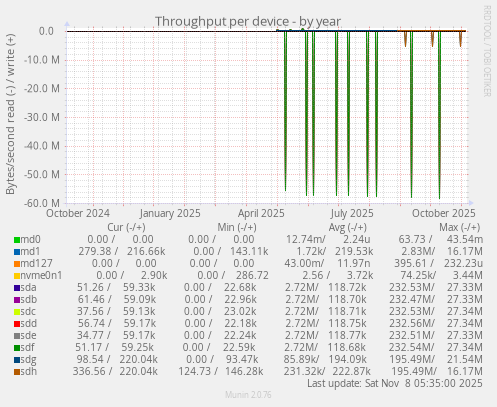Click the sdf dark green legend swatch
Viewport: 497px width, 407px height.
17,348
